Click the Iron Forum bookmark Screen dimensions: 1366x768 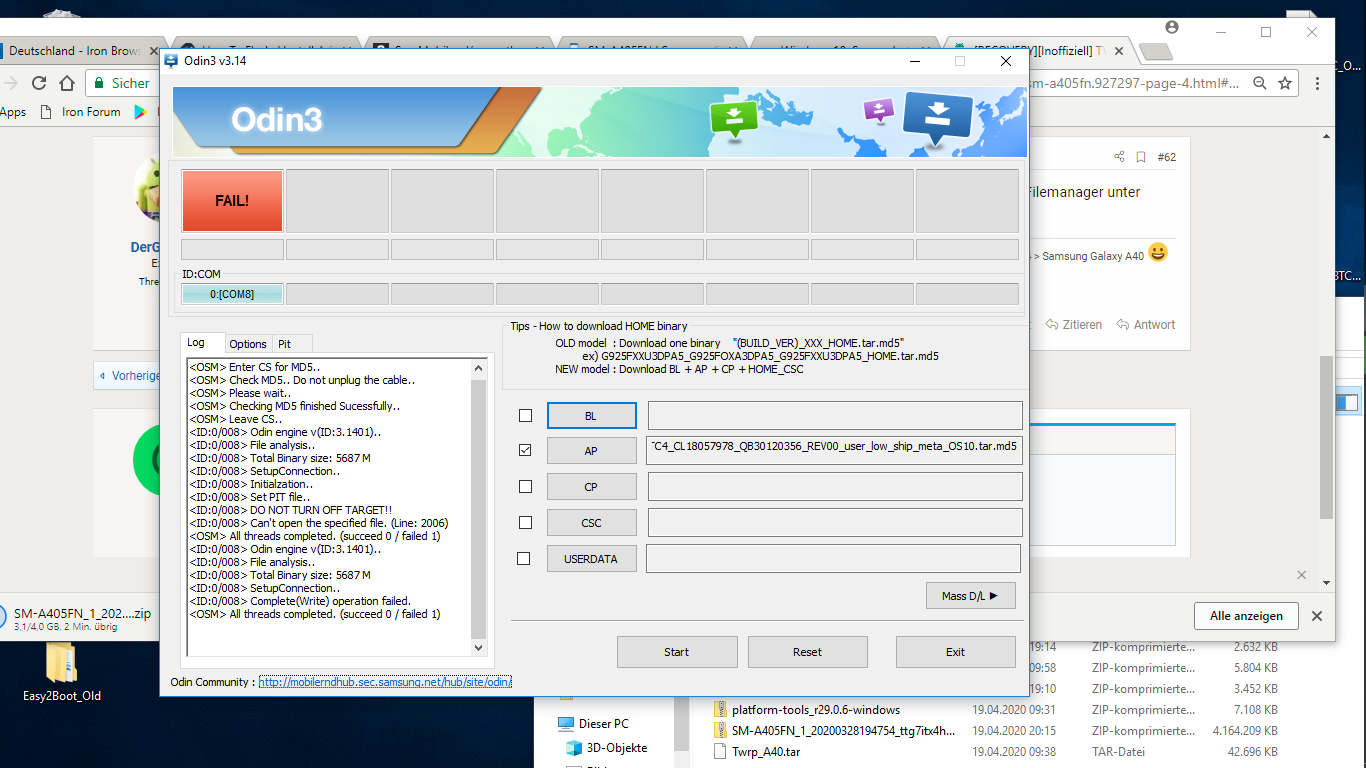click(81, 112)
